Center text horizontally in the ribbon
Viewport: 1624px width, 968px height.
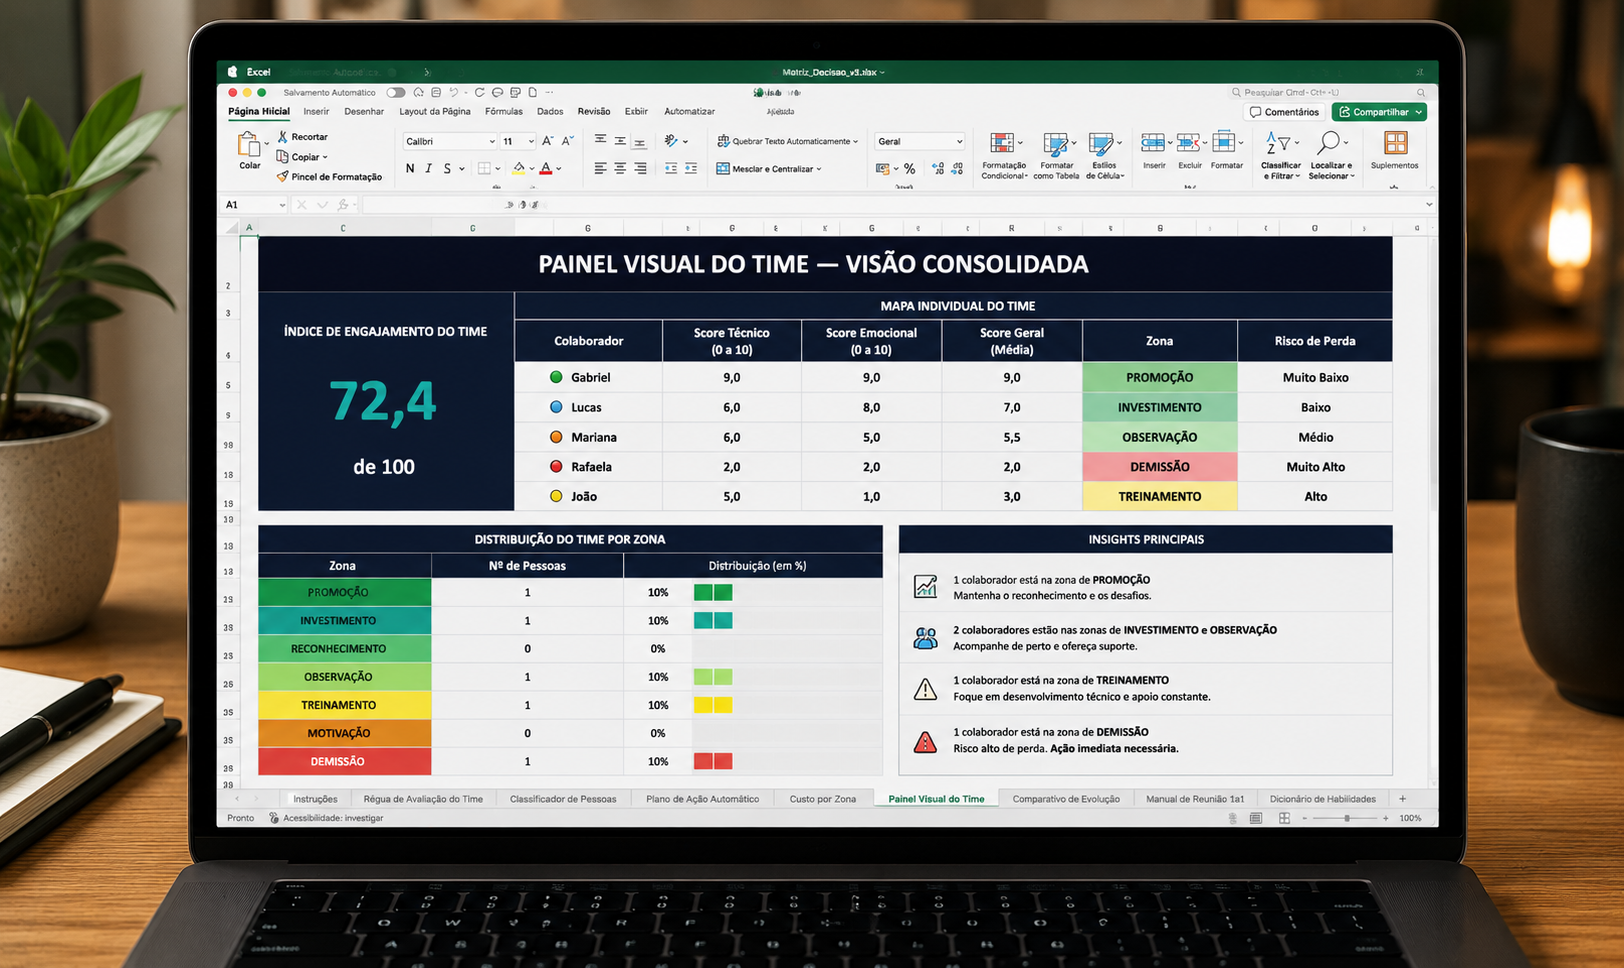pyautogui.click(x=620, y=169)
